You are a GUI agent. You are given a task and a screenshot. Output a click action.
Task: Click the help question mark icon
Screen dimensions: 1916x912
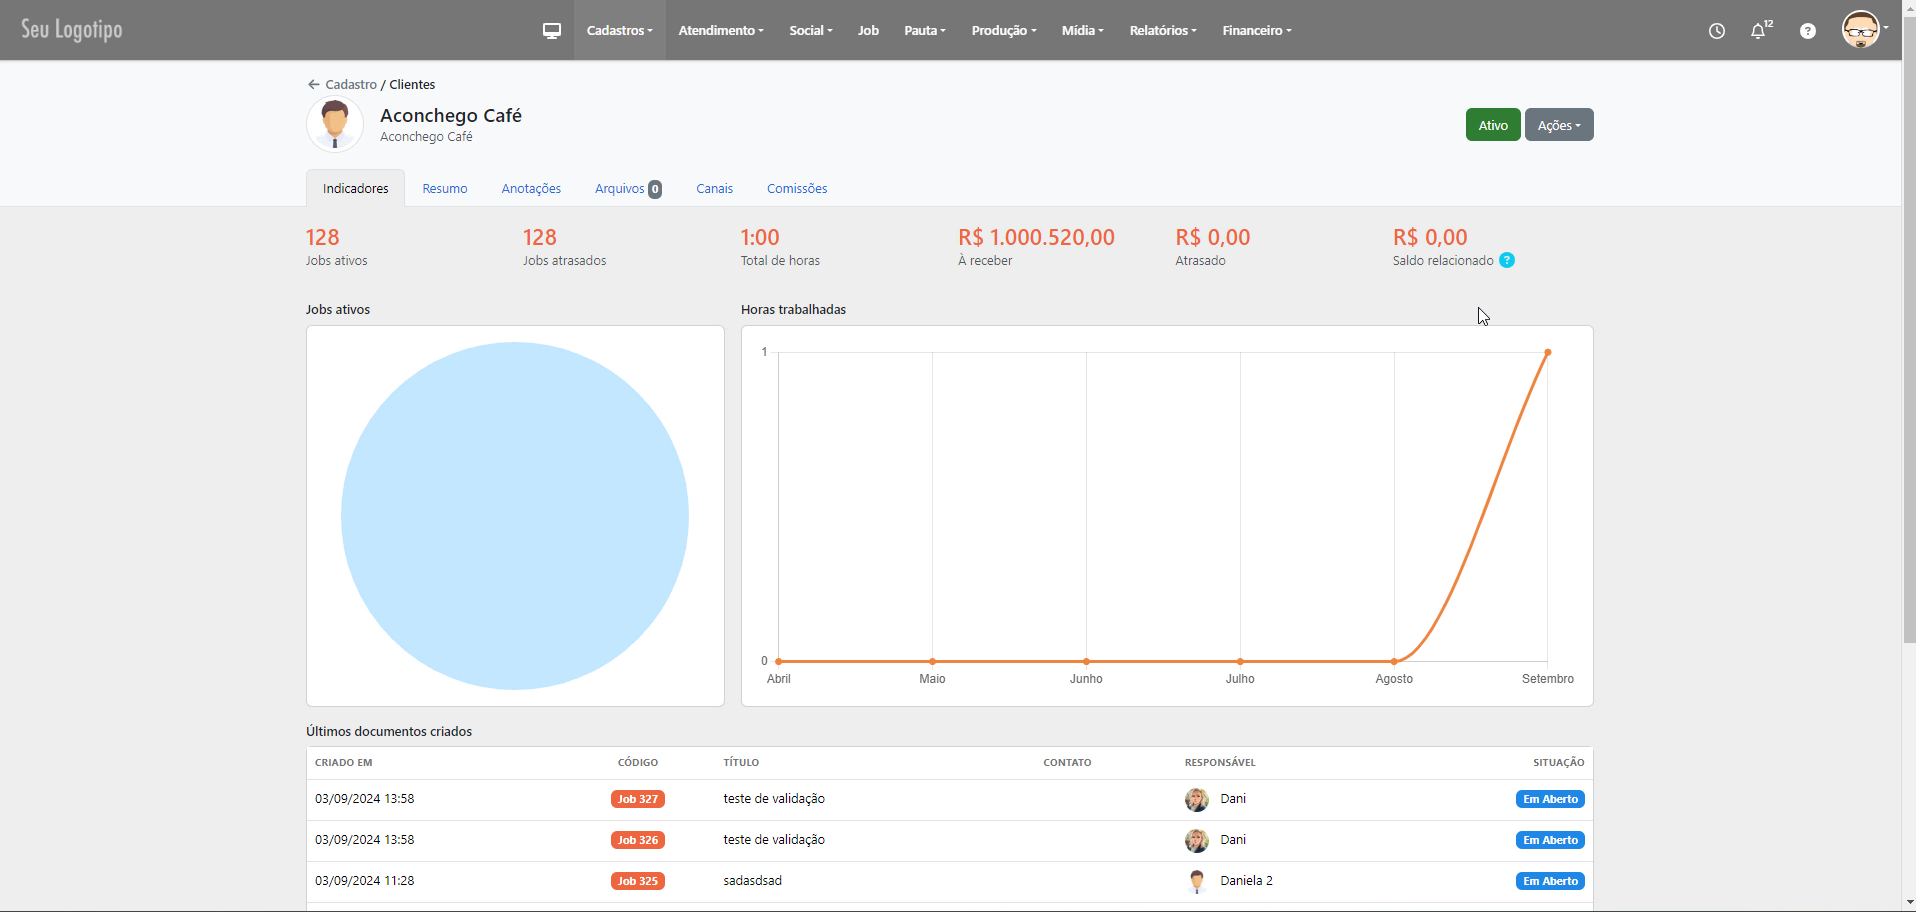(1807, 31)
